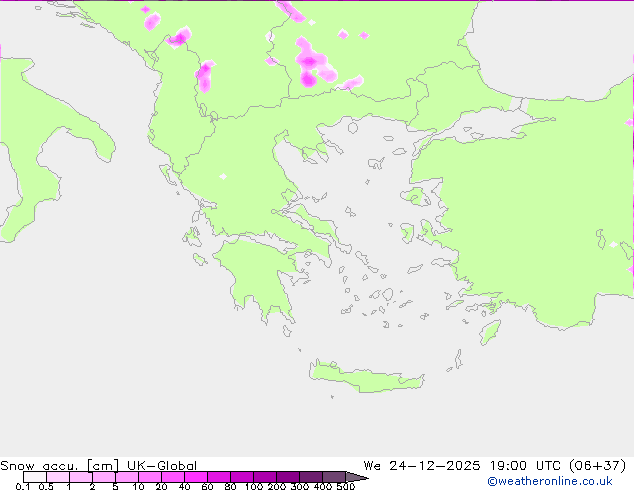Click the 60–80 cm legend swatch
The height and width of the screenshot is (490, 634).
[219, 477]
